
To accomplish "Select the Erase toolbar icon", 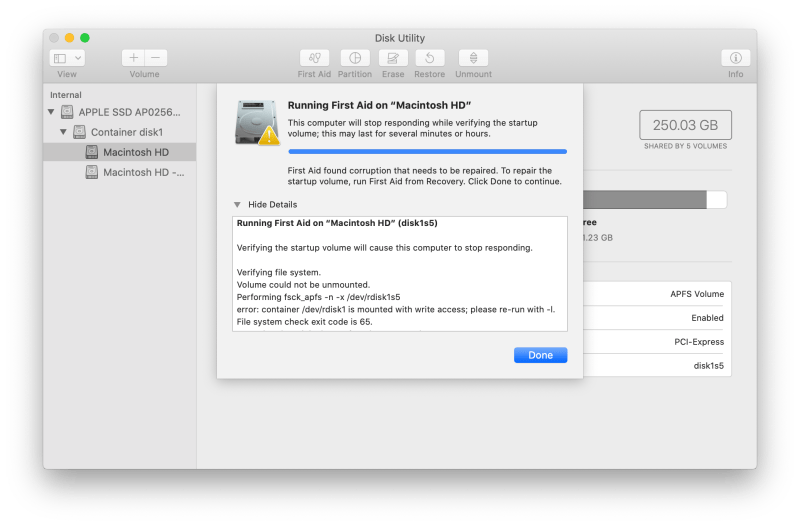I will (x=393, y=58).
